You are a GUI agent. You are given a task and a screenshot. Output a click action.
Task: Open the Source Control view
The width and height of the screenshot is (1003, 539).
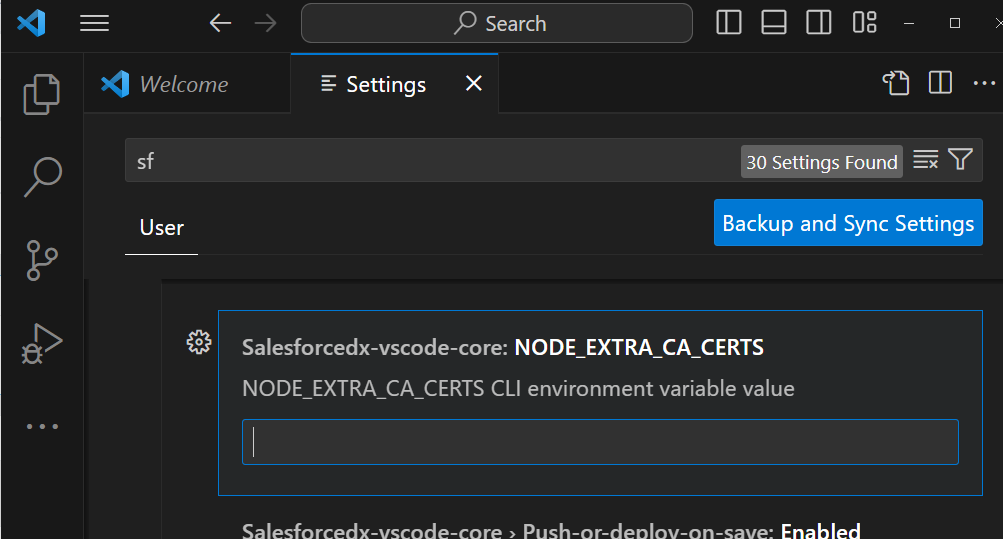(42, 260)
